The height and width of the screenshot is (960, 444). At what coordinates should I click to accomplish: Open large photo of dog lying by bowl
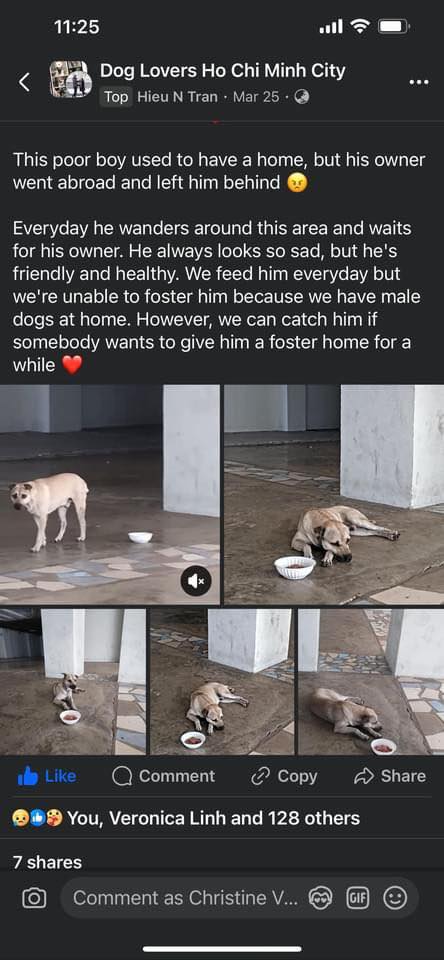point(334,495)
